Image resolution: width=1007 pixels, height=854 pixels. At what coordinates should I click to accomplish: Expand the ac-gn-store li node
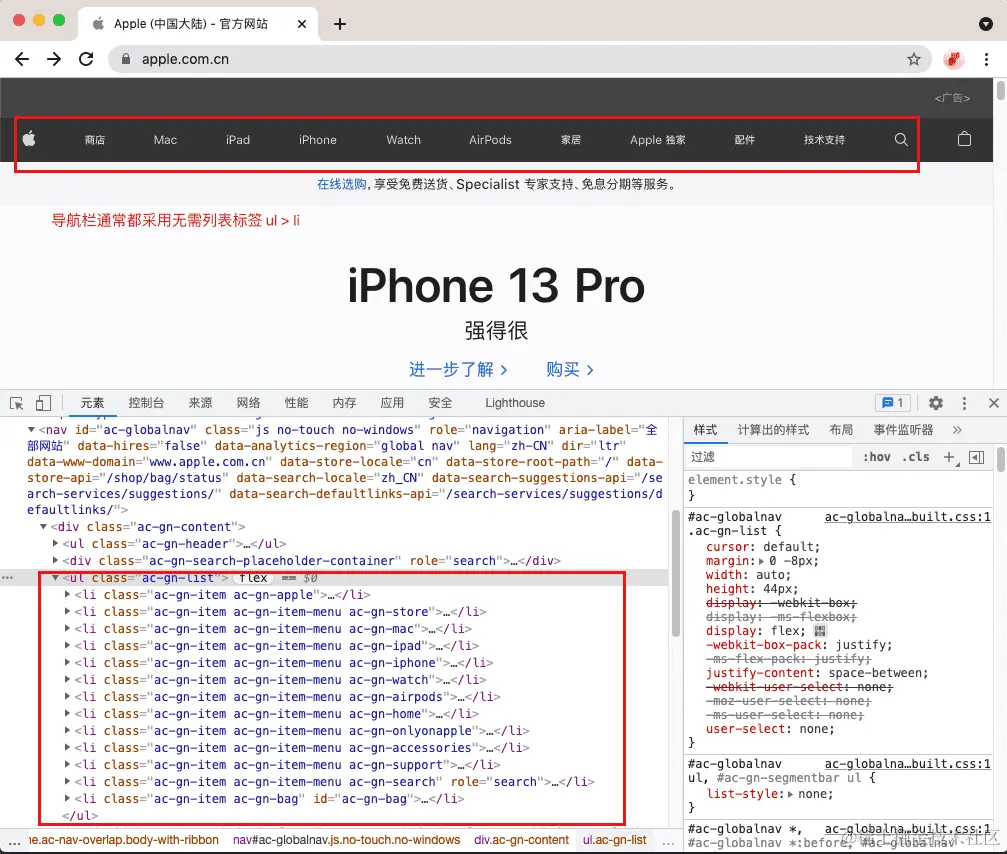pyautogui.click(x=67, y=612)
